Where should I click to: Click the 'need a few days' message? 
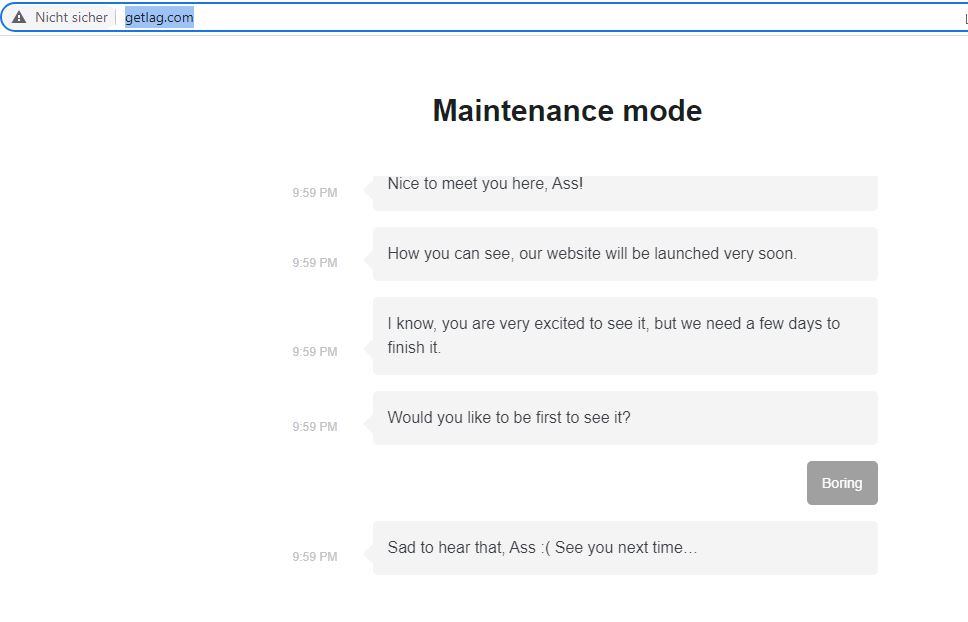(625, 336)
